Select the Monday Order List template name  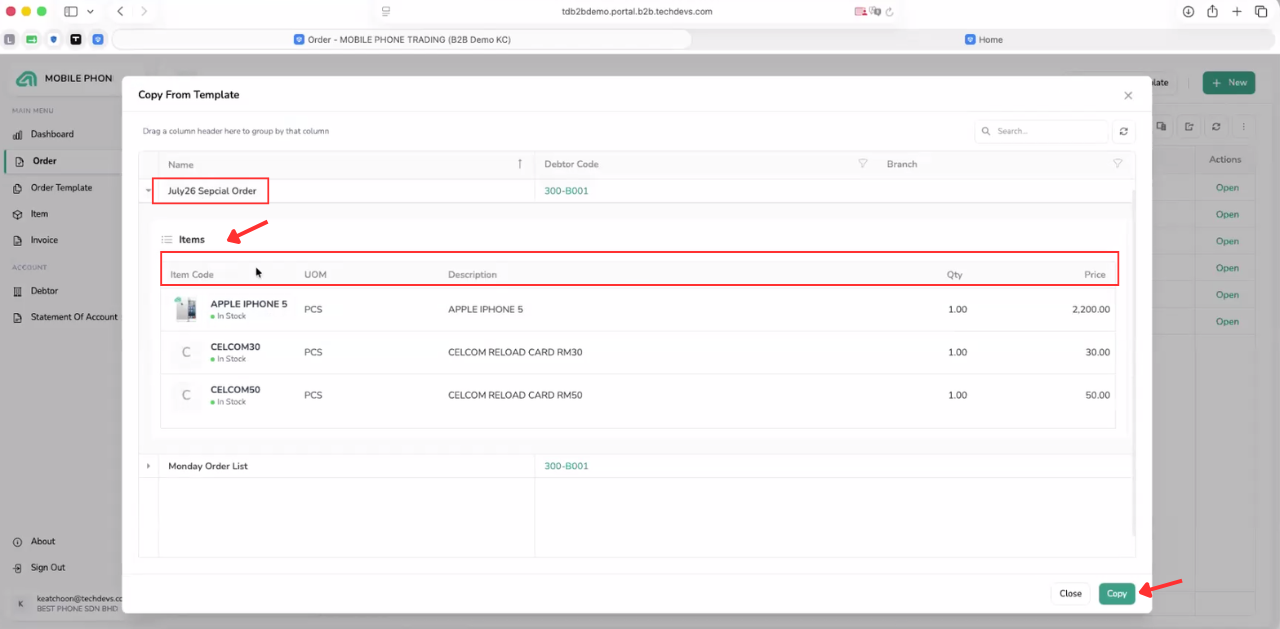pos(208,466)
